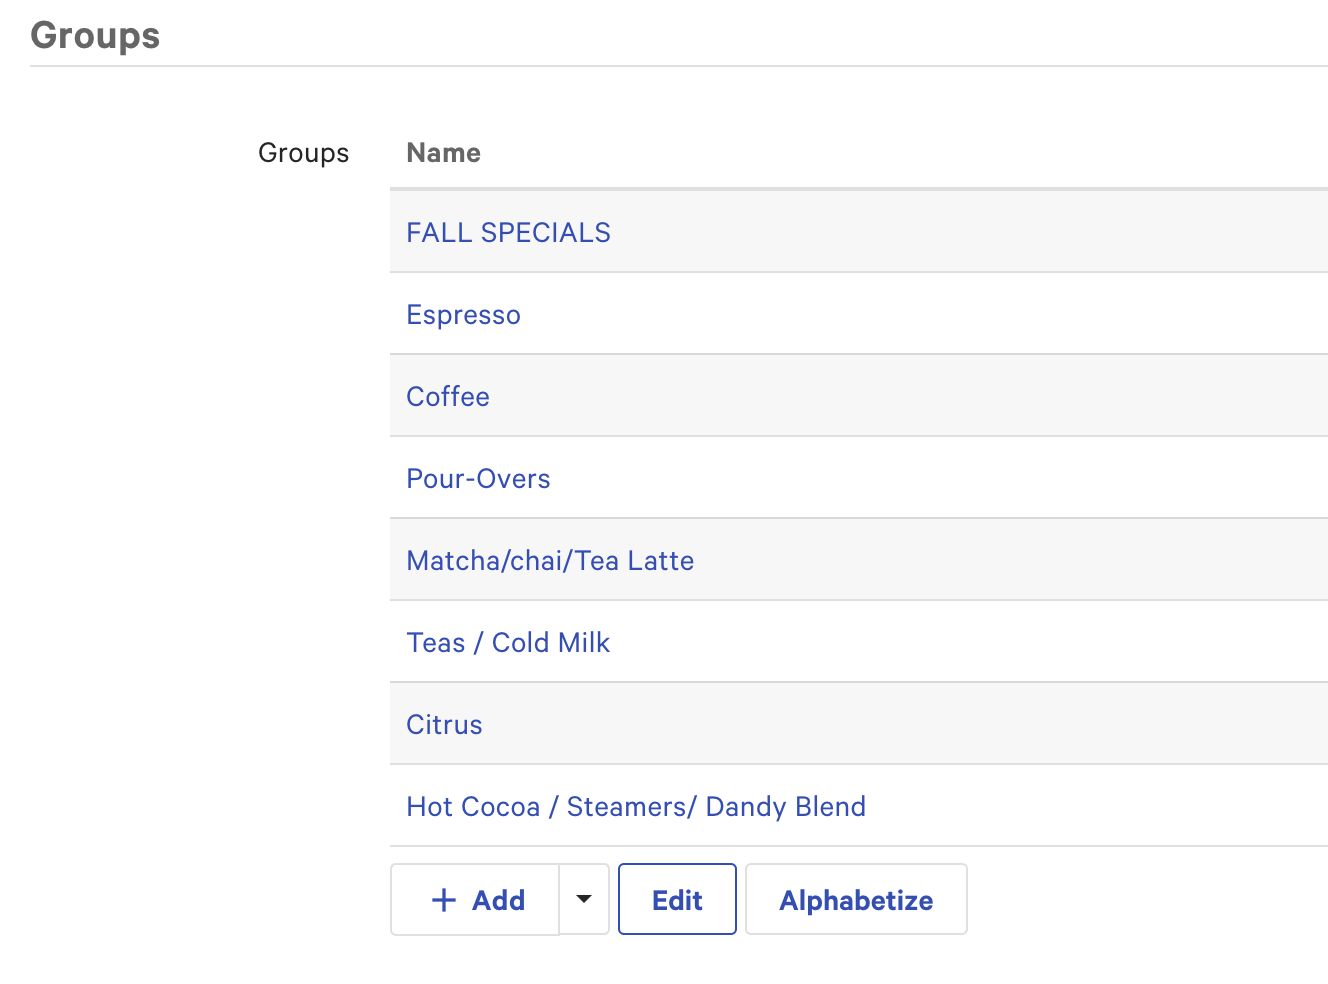Click the plus icon on Add button
The width and height of the screenshot is (1328, 984).
(x=443, y=900)
